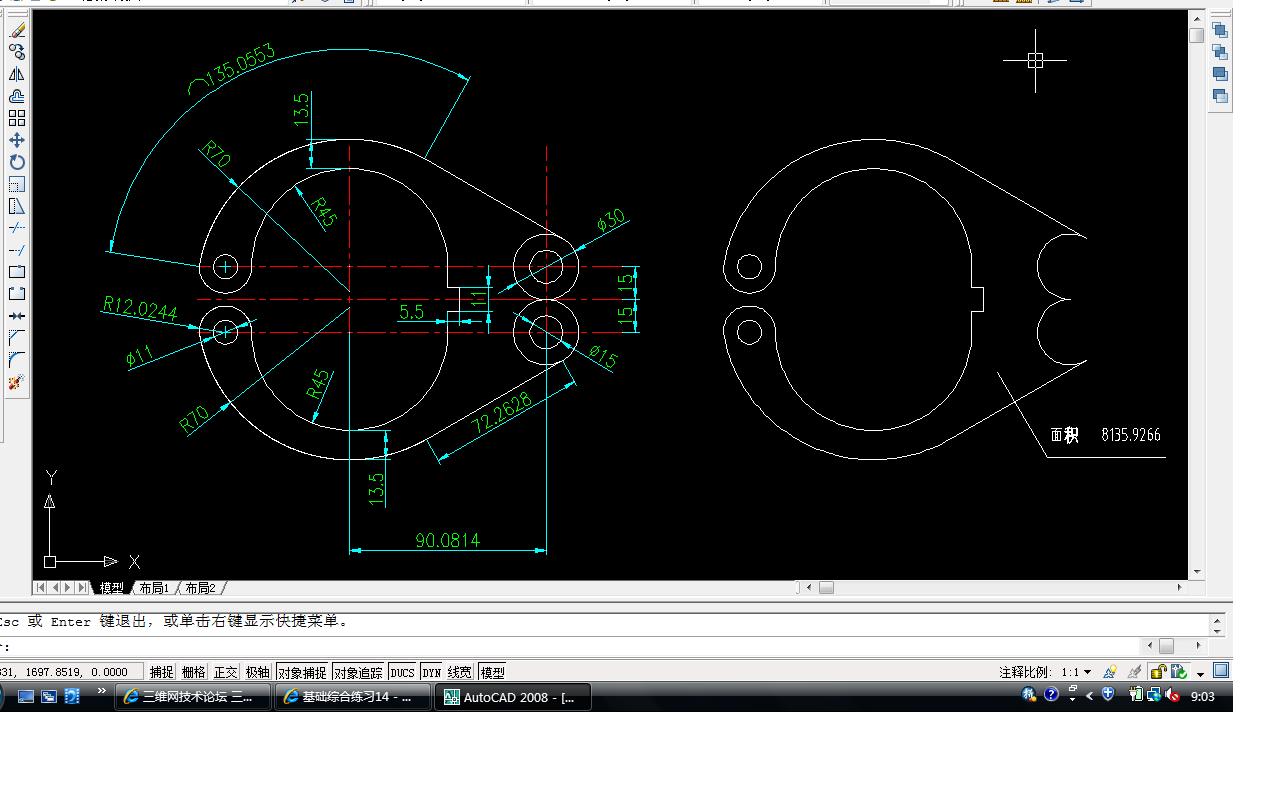Image resolution: width=1280 pixels, height=800 pixels.
Task: Toggle 栅格 grid display
Action: tap(194, 672)
